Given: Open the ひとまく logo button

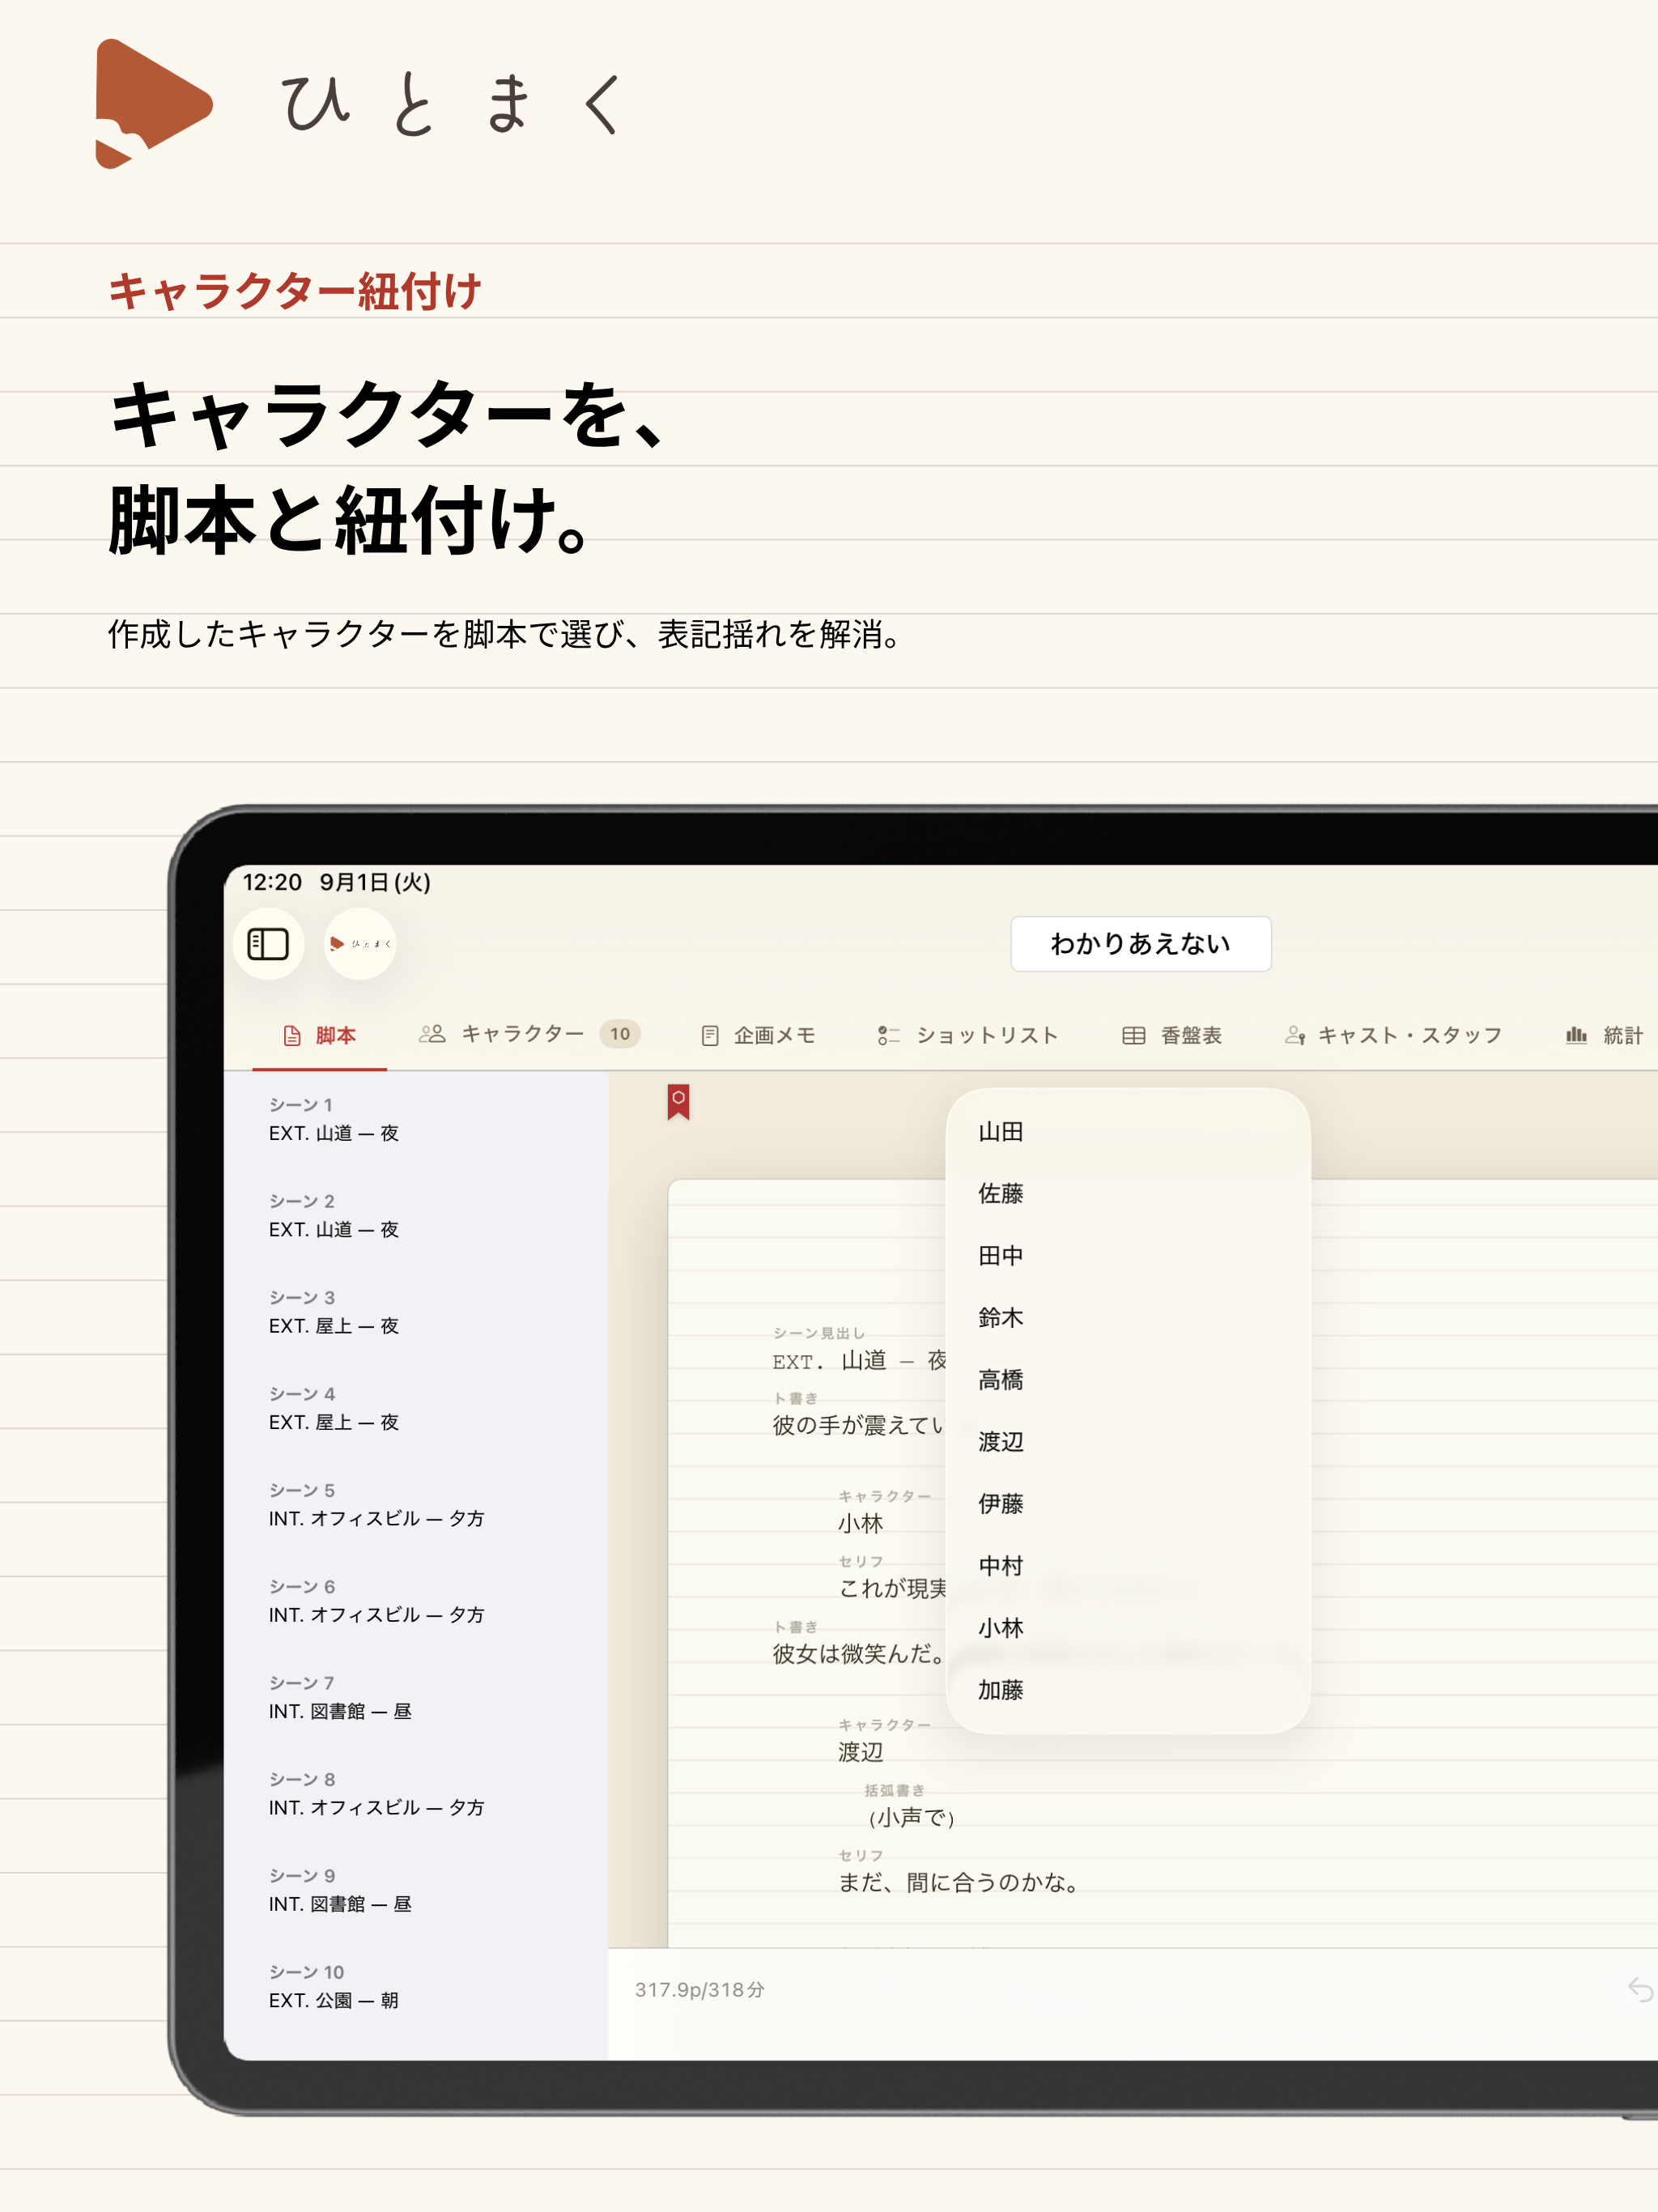Looking at the screenshot, I should (360, 943).
